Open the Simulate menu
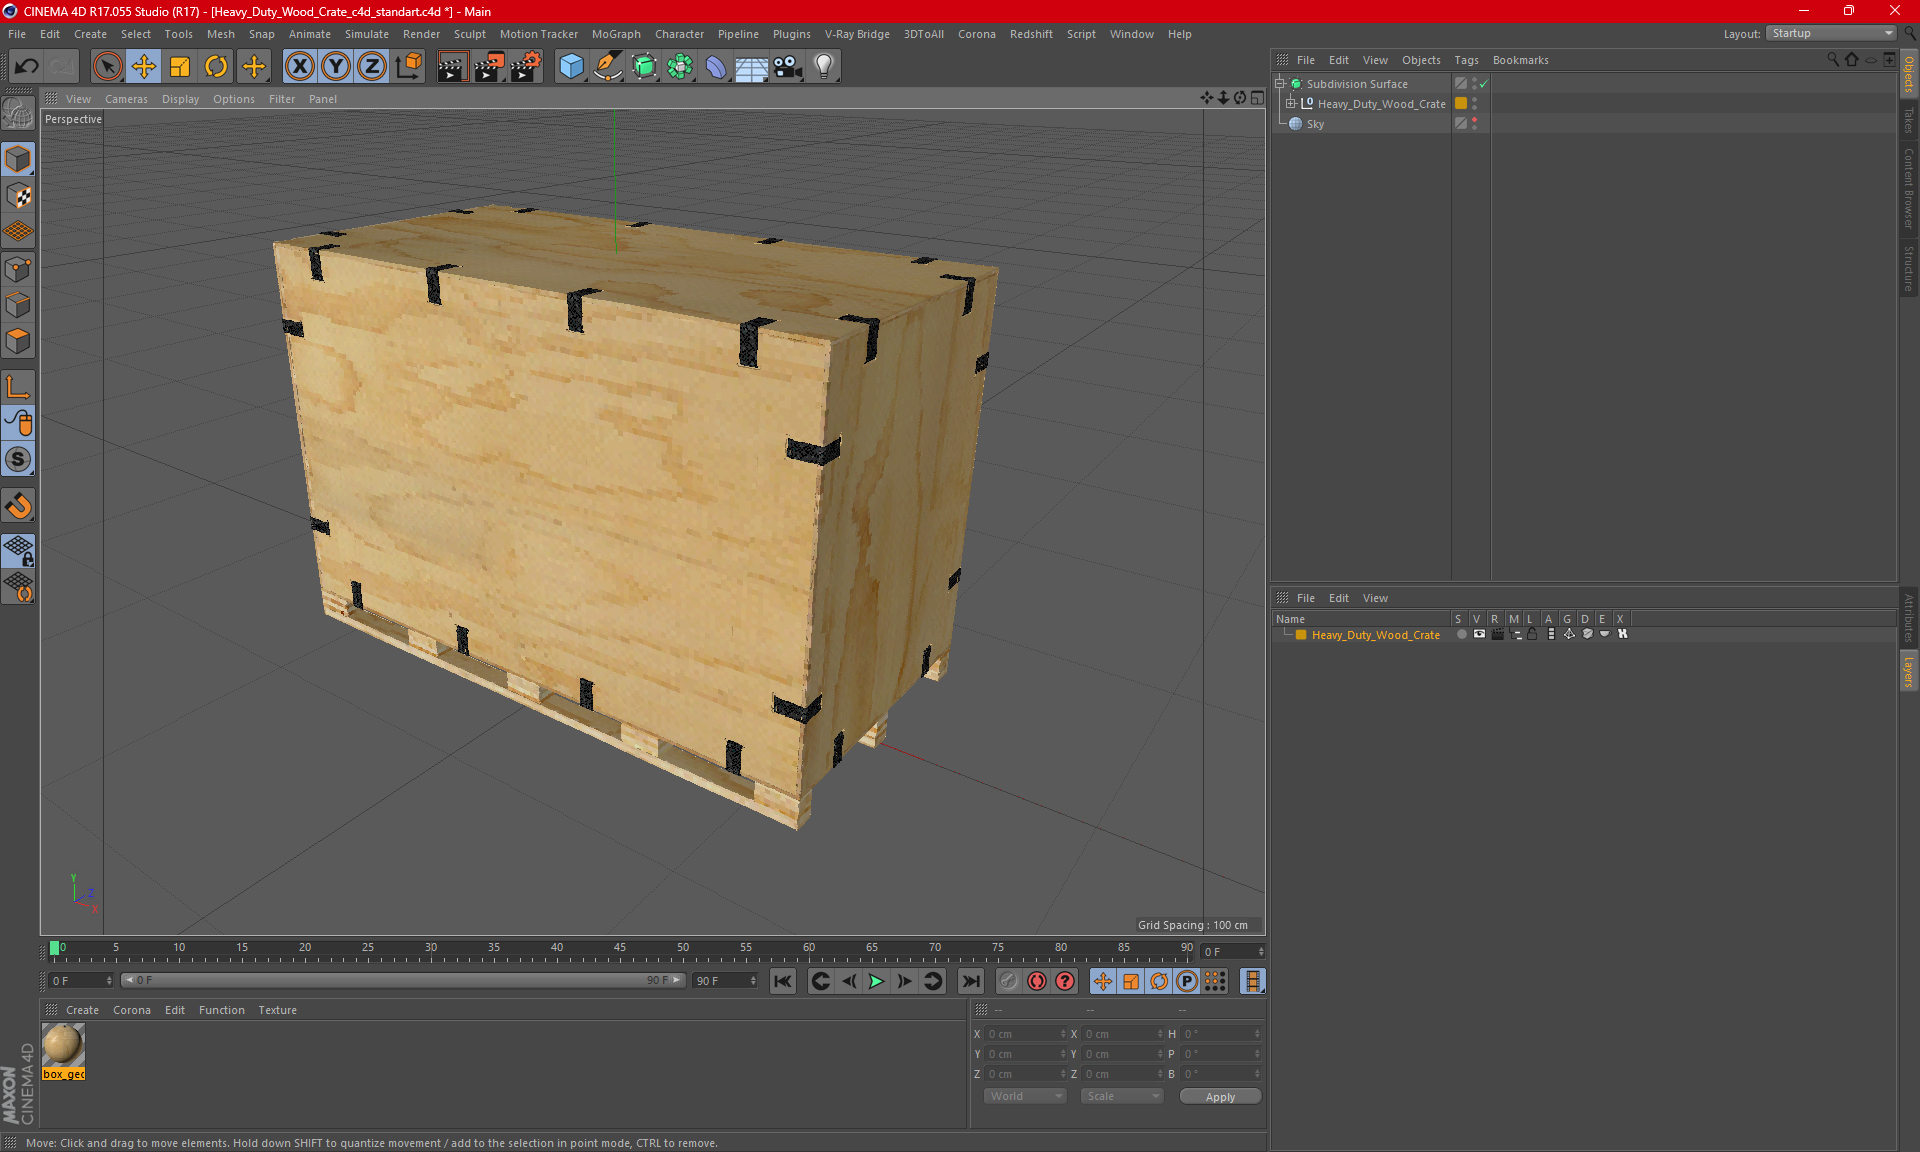Viewport: 1920px width, 1152px height. (366, 34)
